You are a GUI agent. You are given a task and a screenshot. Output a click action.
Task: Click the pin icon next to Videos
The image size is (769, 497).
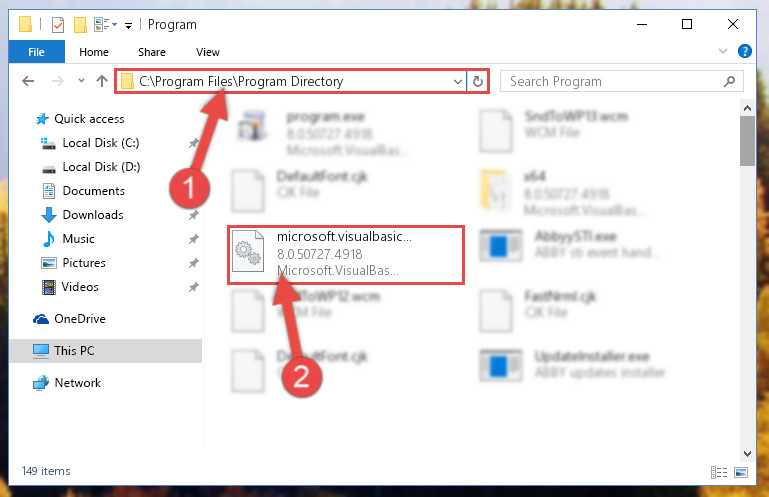(x=194, y=287)
